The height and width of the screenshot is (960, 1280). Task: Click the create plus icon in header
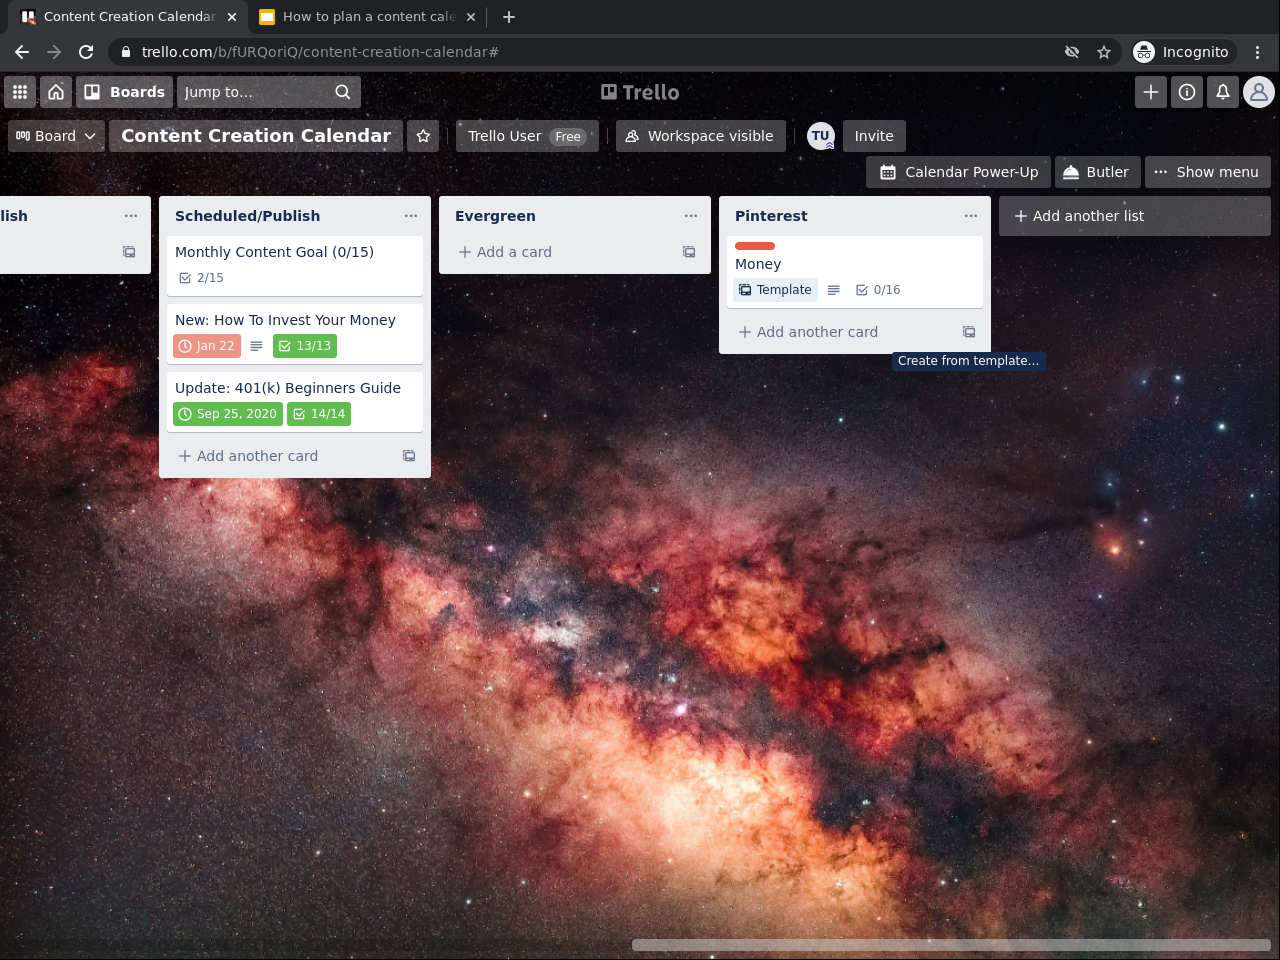pos(1151,92)
